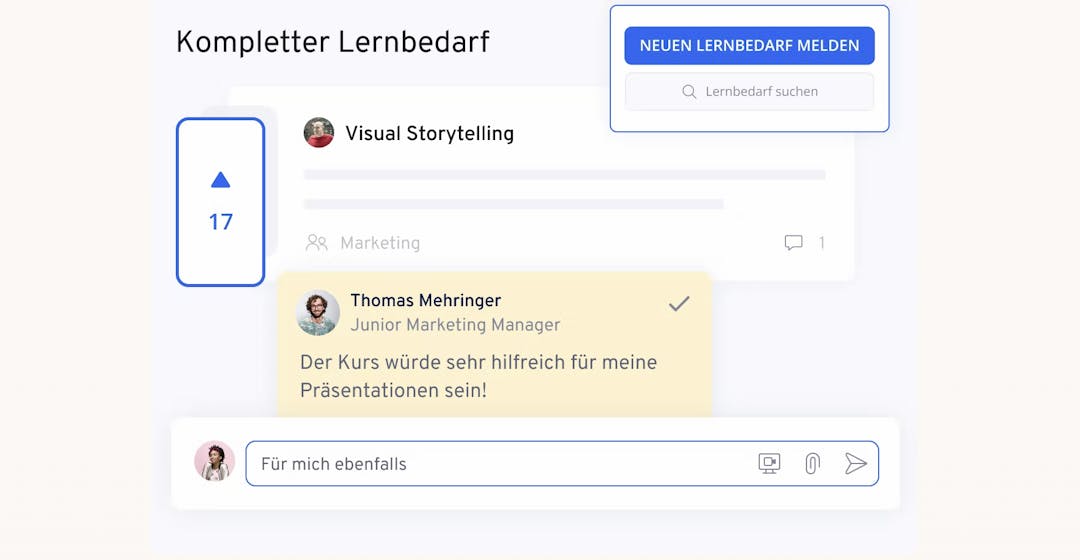Open the Visual Storytelling entry title
This screenshot has width=1080, height=560.
click(x=430, y=133)
